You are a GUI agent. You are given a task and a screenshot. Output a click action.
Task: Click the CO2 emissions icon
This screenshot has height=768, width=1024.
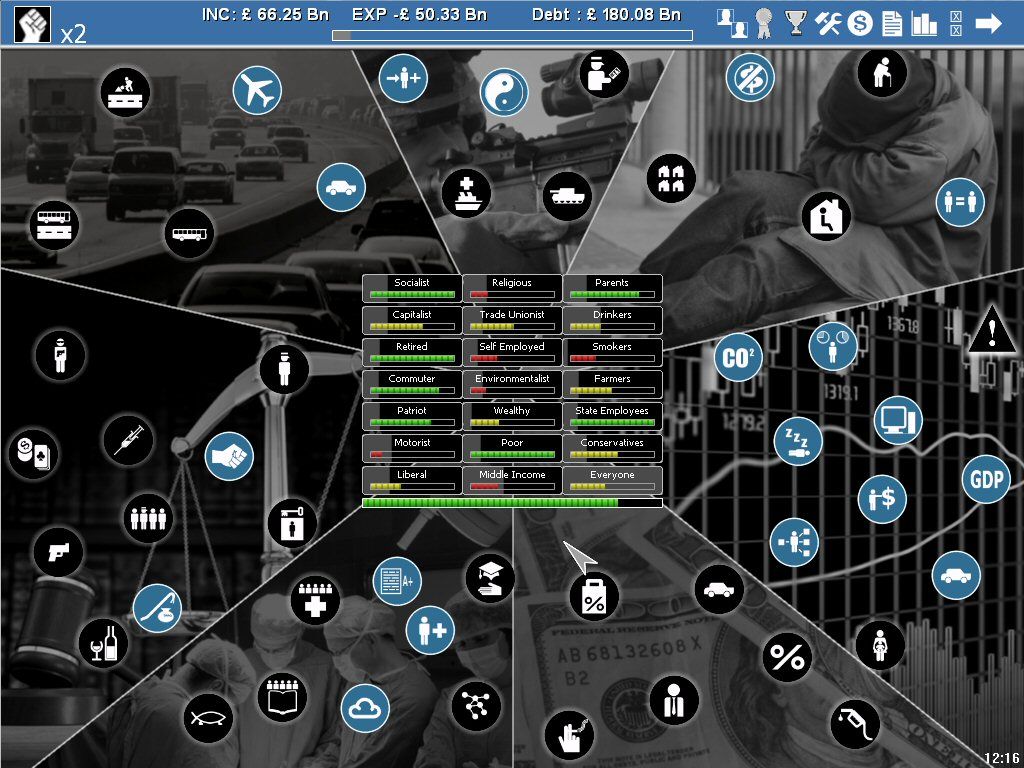738,359
